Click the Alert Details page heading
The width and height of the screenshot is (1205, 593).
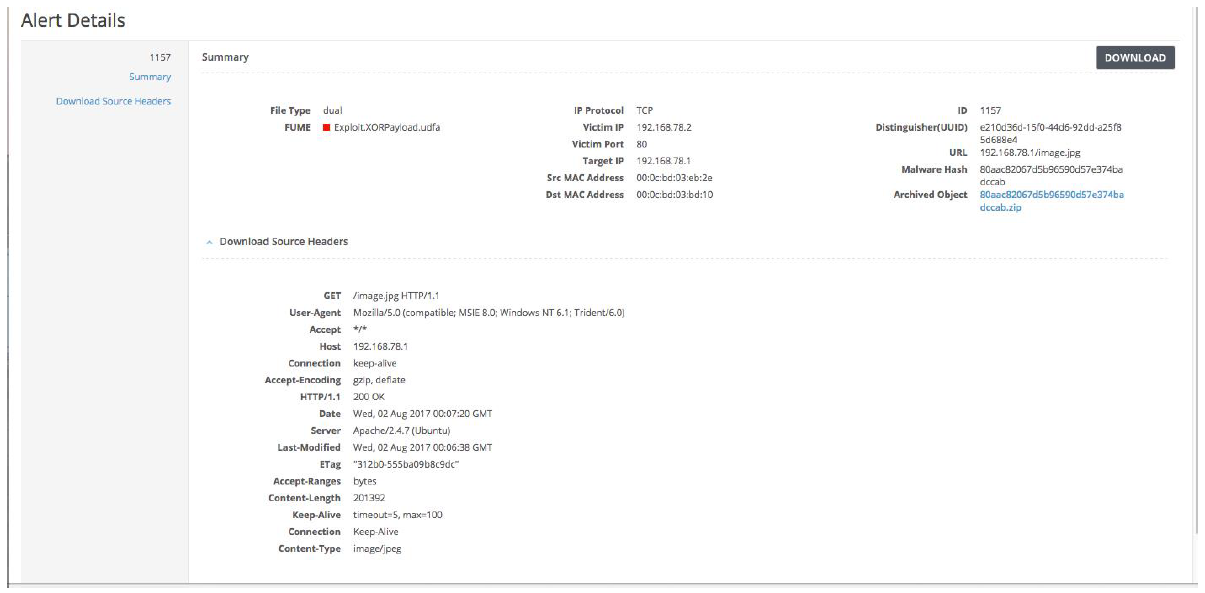coord(73,20)
